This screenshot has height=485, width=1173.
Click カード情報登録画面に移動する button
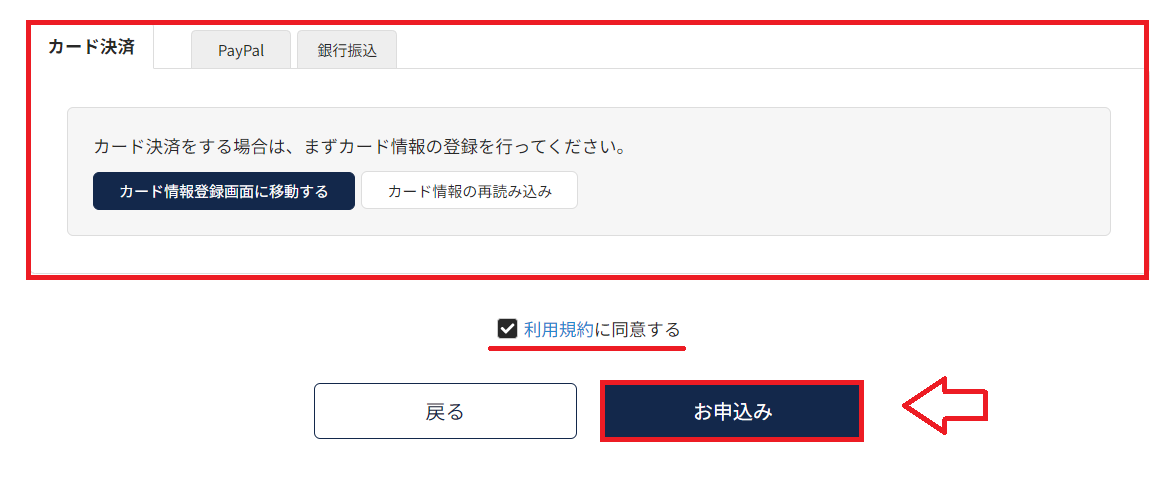click(x=223, y=191)
